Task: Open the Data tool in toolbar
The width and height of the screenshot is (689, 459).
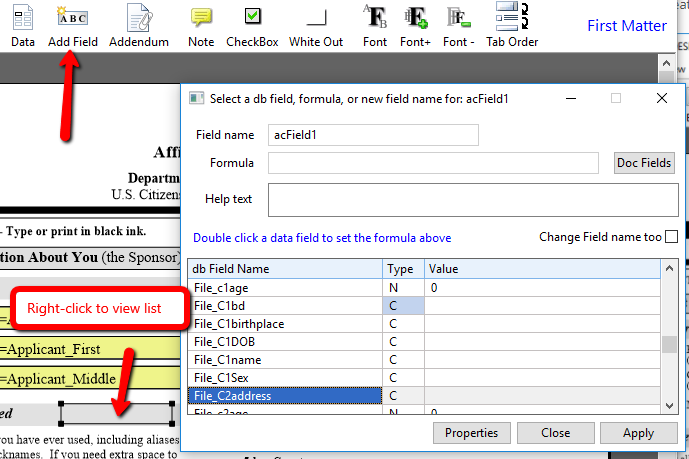Action: pos(23,25)
